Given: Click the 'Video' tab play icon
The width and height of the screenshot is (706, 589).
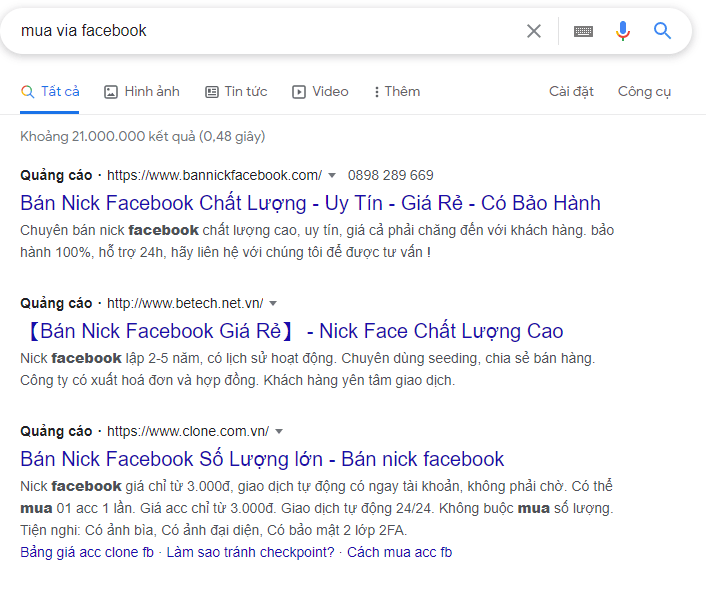Looking at the screenshot, I should coord(299,92).
